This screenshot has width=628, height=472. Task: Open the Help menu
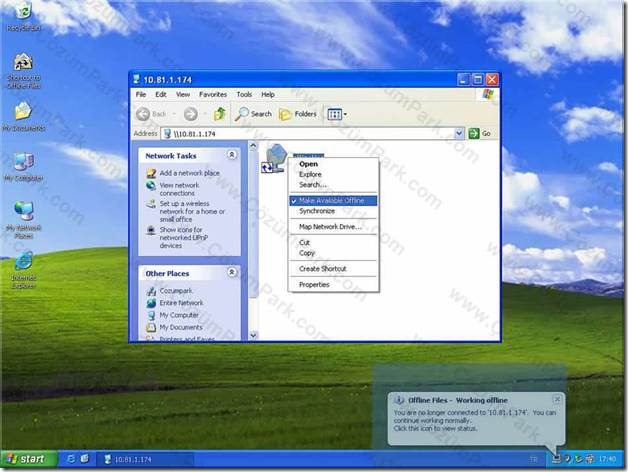tap(268, 95)
